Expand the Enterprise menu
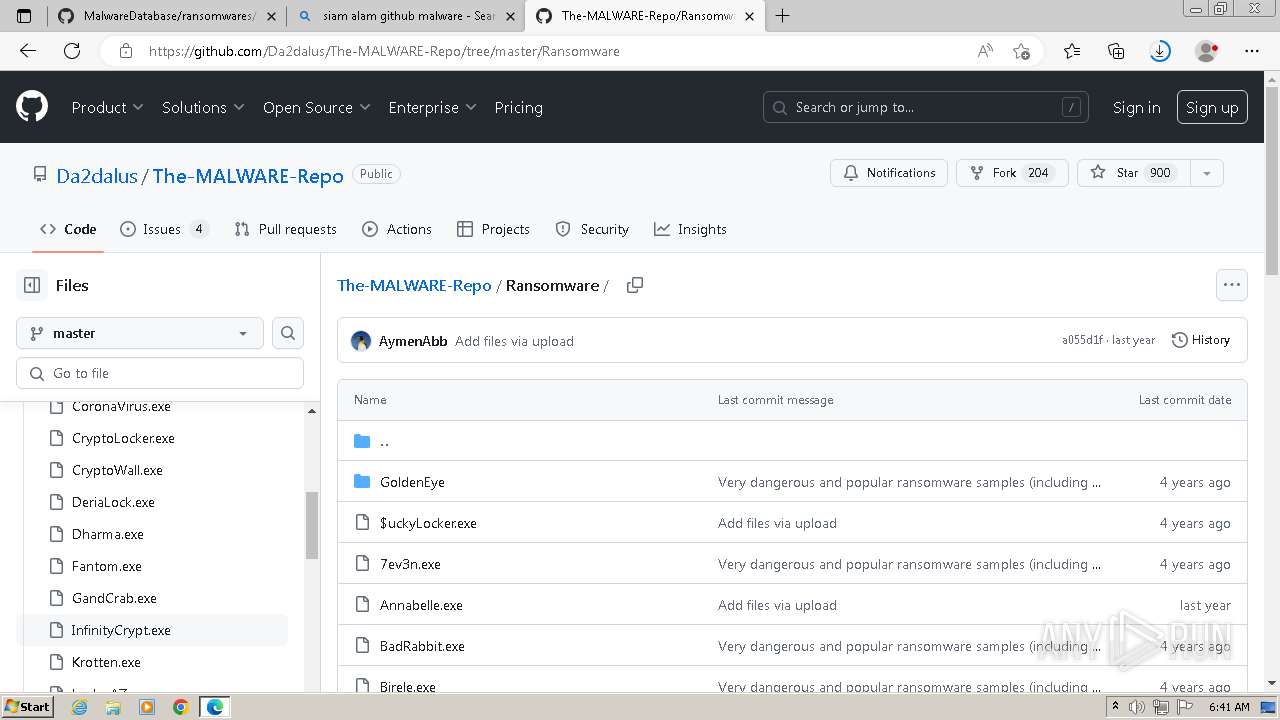This screenshot has width=1280, height=720. click(x=432, y=107)
